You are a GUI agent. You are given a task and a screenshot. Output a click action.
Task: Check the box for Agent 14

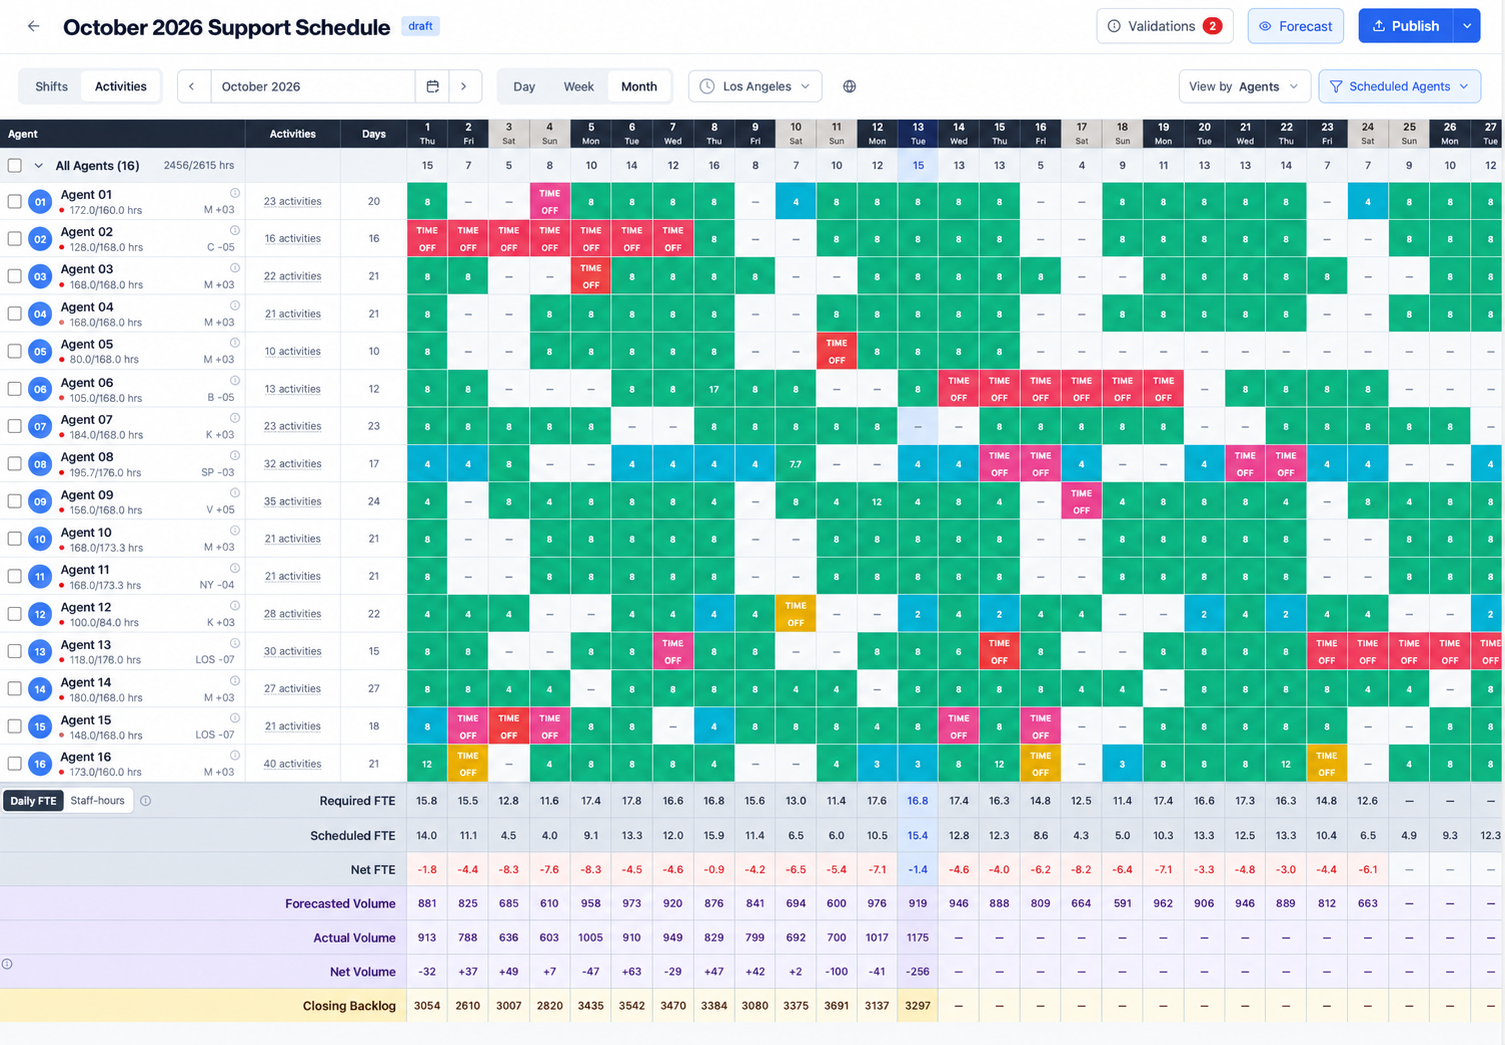[x=14, y=689]
